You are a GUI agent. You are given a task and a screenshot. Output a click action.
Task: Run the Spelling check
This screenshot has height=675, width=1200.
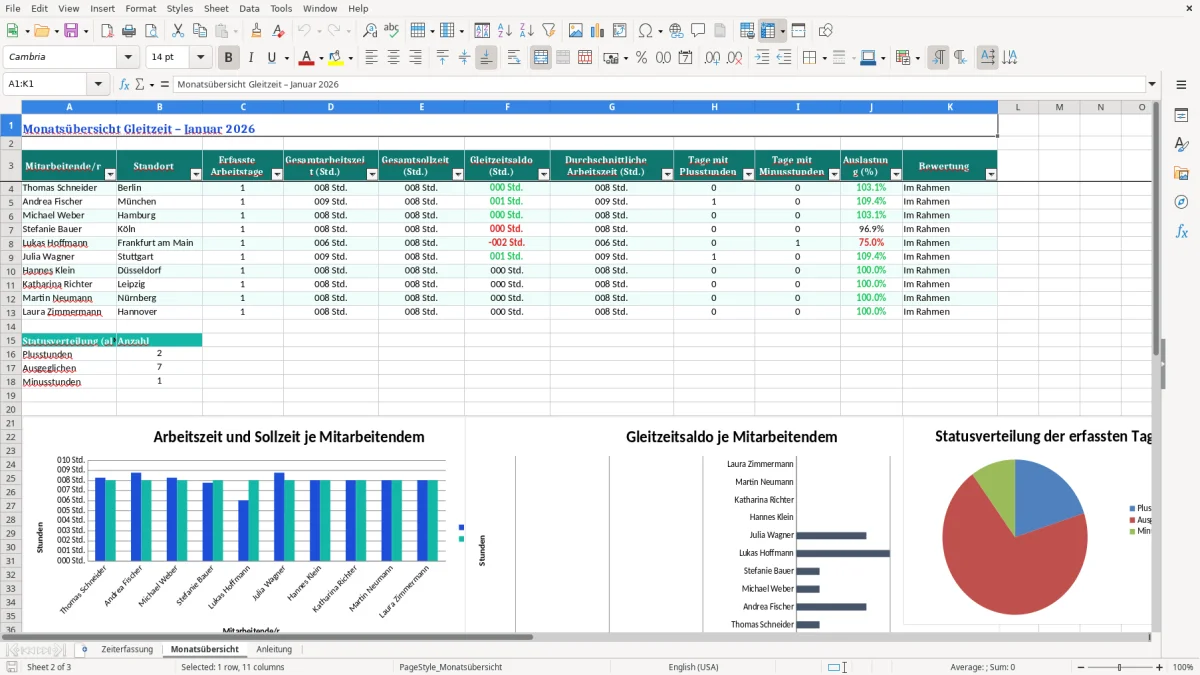(x=391, y=31)
